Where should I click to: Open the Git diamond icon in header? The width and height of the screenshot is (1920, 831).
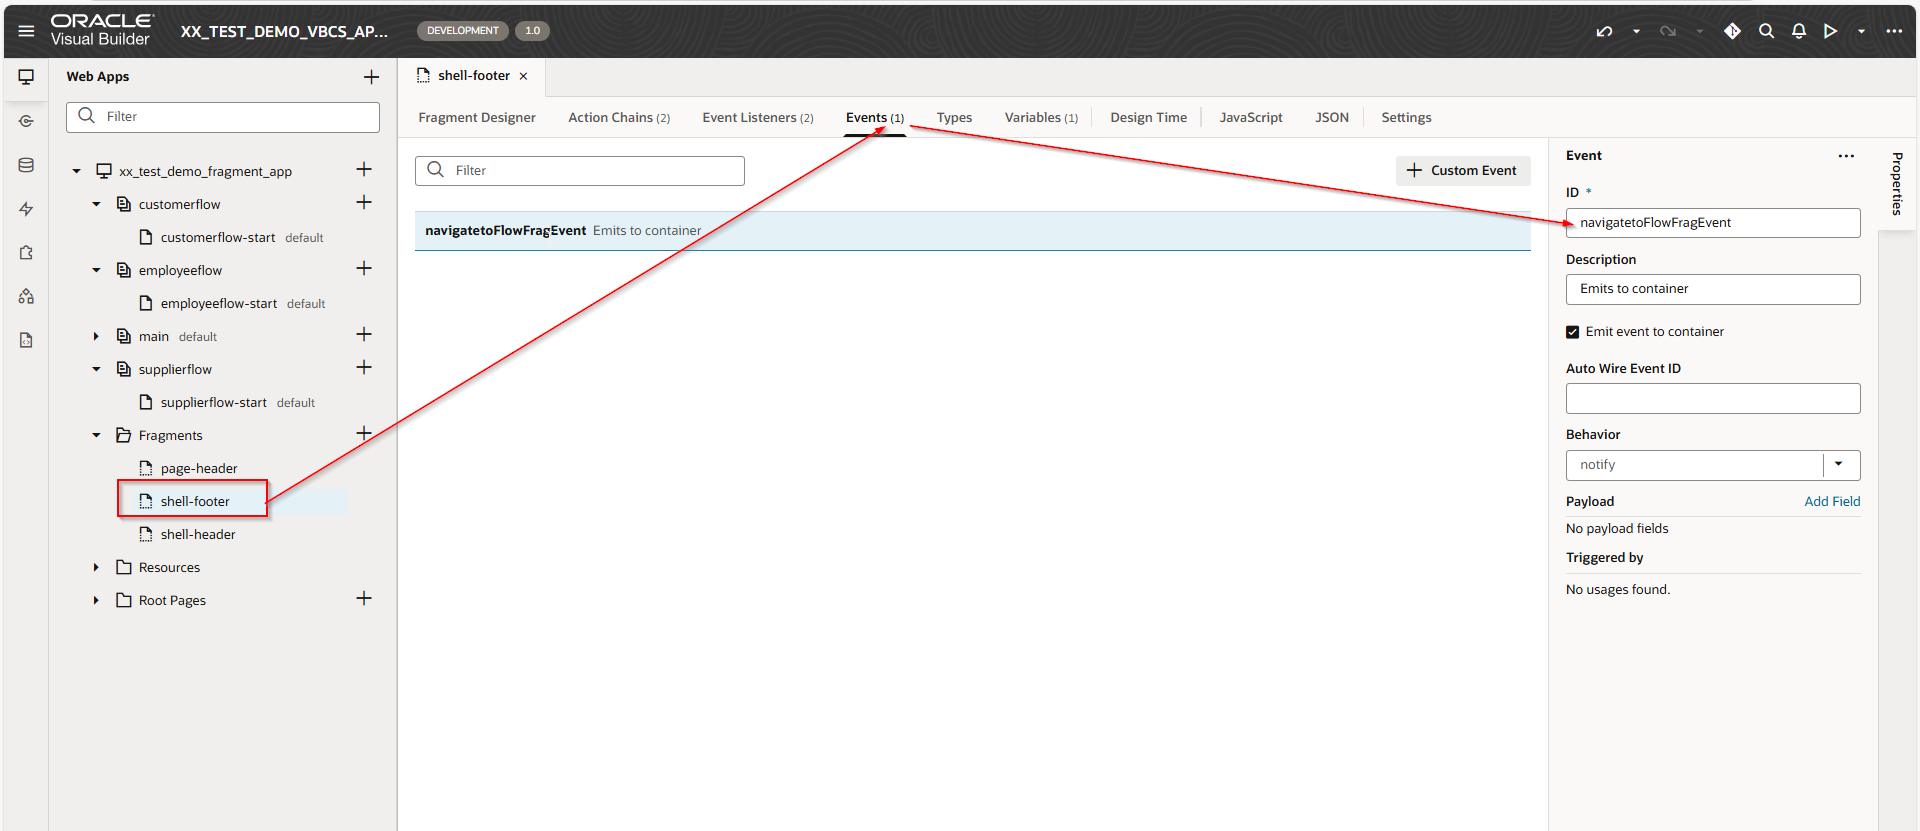[1732, 31]
